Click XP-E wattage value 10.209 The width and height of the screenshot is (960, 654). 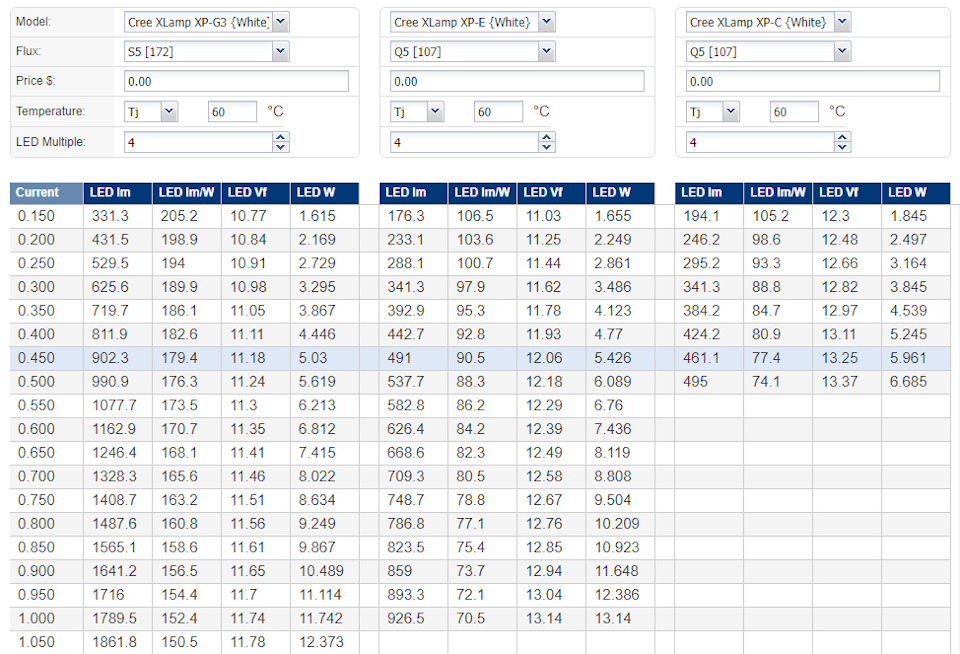(x=617, y=524)
